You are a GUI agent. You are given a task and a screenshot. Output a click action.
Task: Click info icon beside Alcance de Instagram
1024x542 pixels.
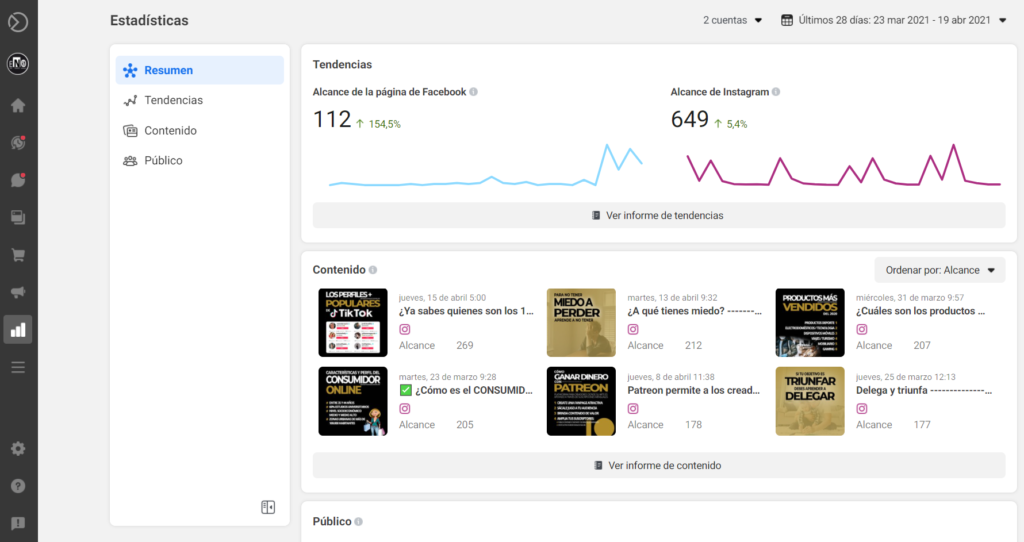click(776, 92)
